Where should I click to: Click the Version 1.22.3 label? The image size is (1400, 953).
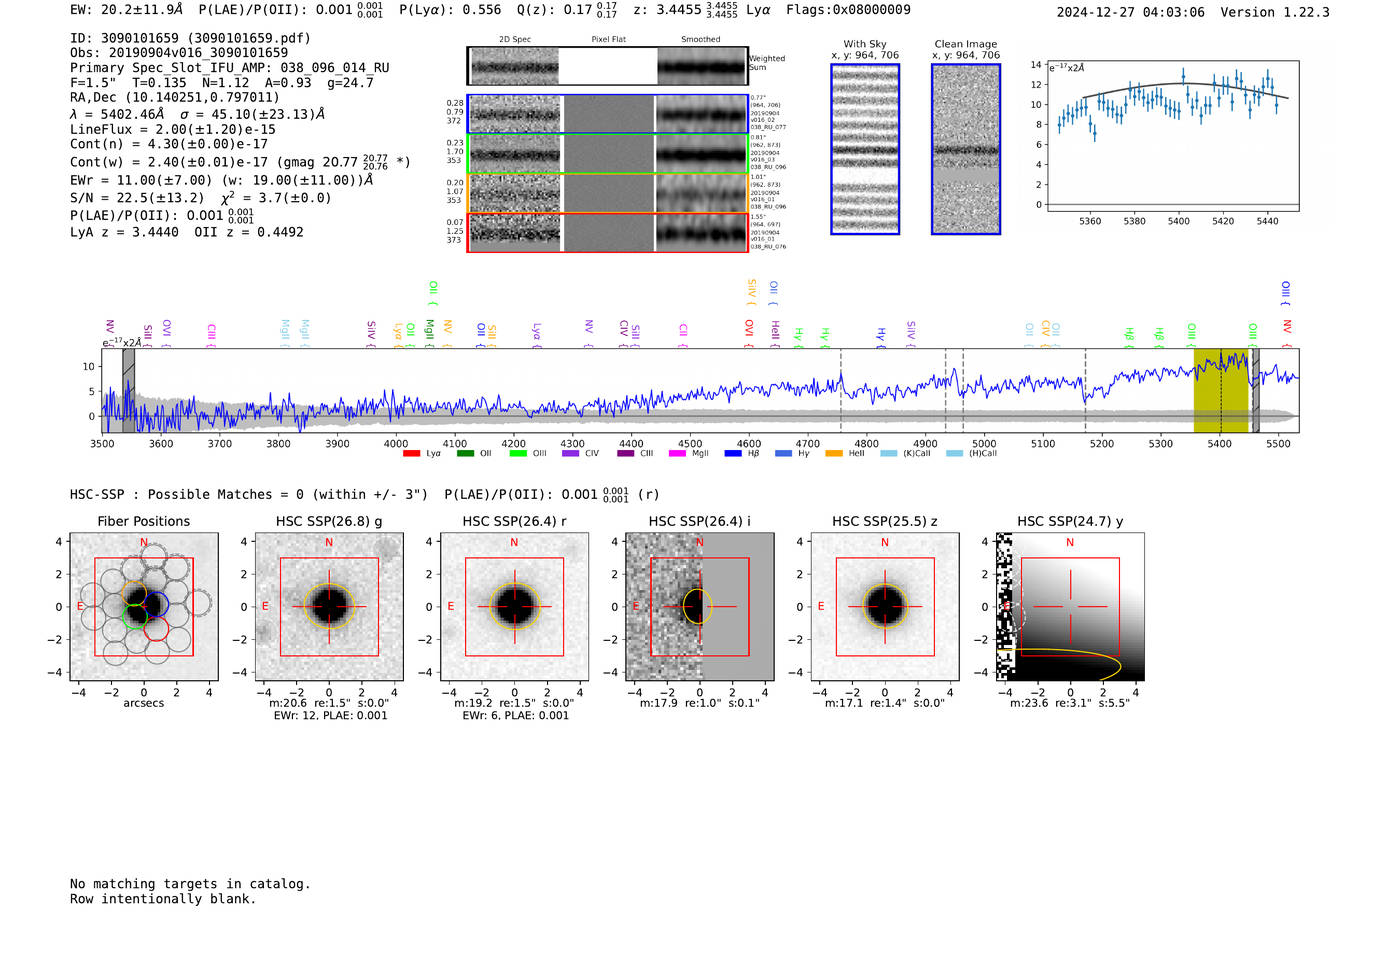1275,12
